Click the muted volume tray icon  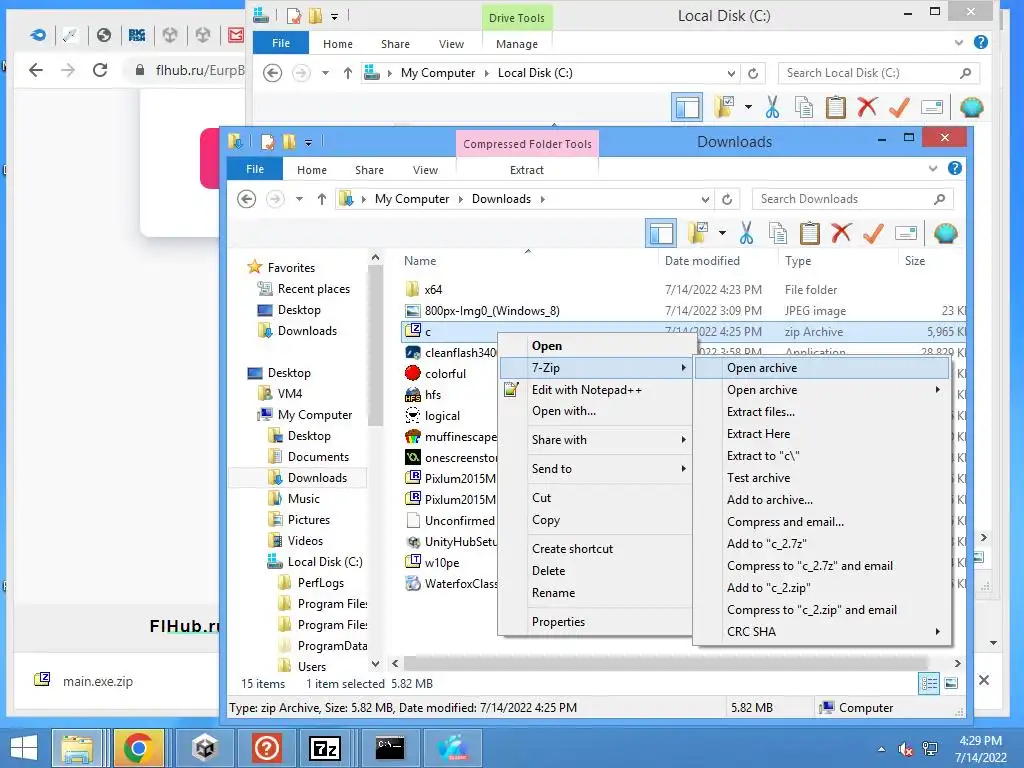pos(905,749)
